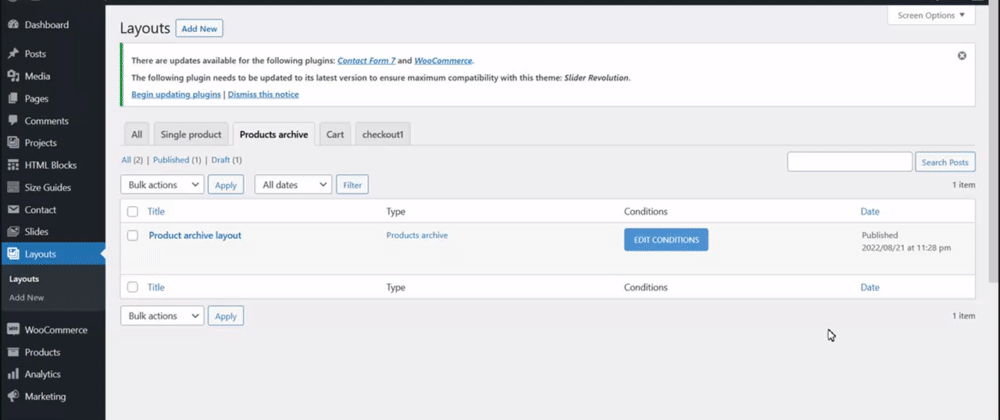Open Contact via the envelope icon
Viewport: 1000px width, 420px height.
[13, 210]
